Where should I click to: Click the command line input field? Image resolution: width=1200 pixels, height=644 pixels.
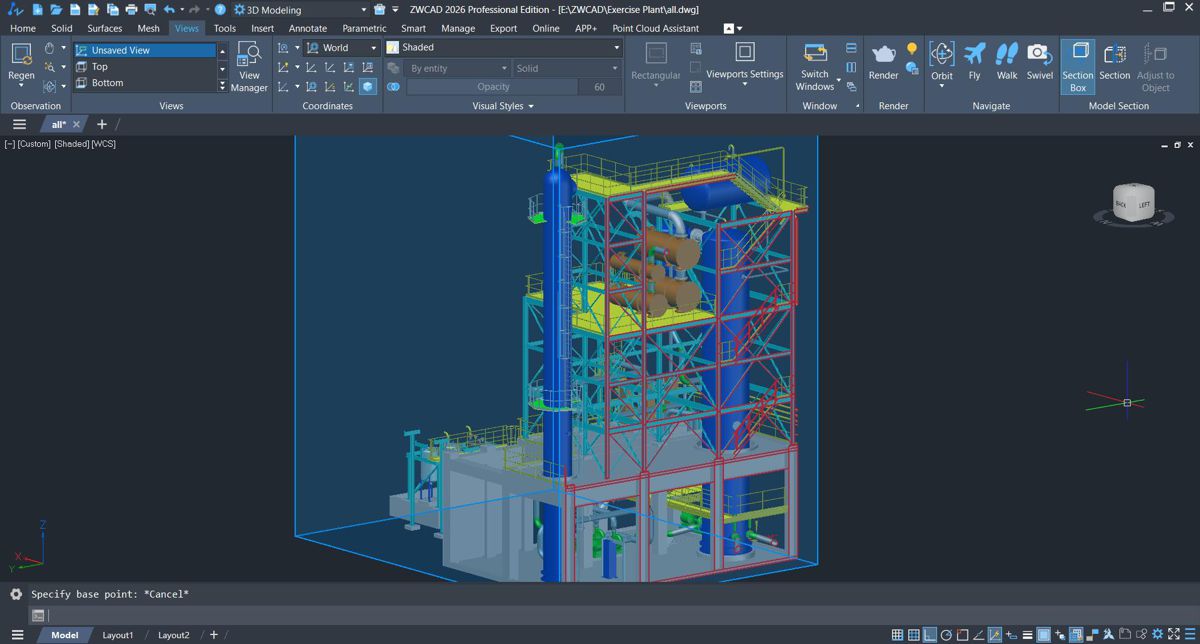(x=620, y=616)
